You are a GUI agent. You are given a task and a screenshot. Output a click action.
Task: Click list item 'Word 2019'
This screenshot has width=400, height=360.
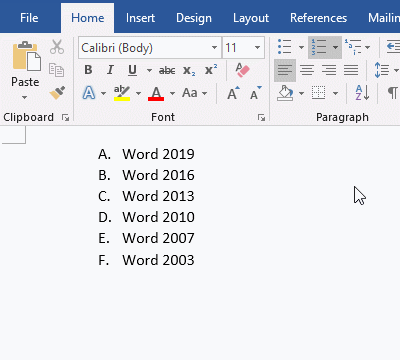click(158, 154)
